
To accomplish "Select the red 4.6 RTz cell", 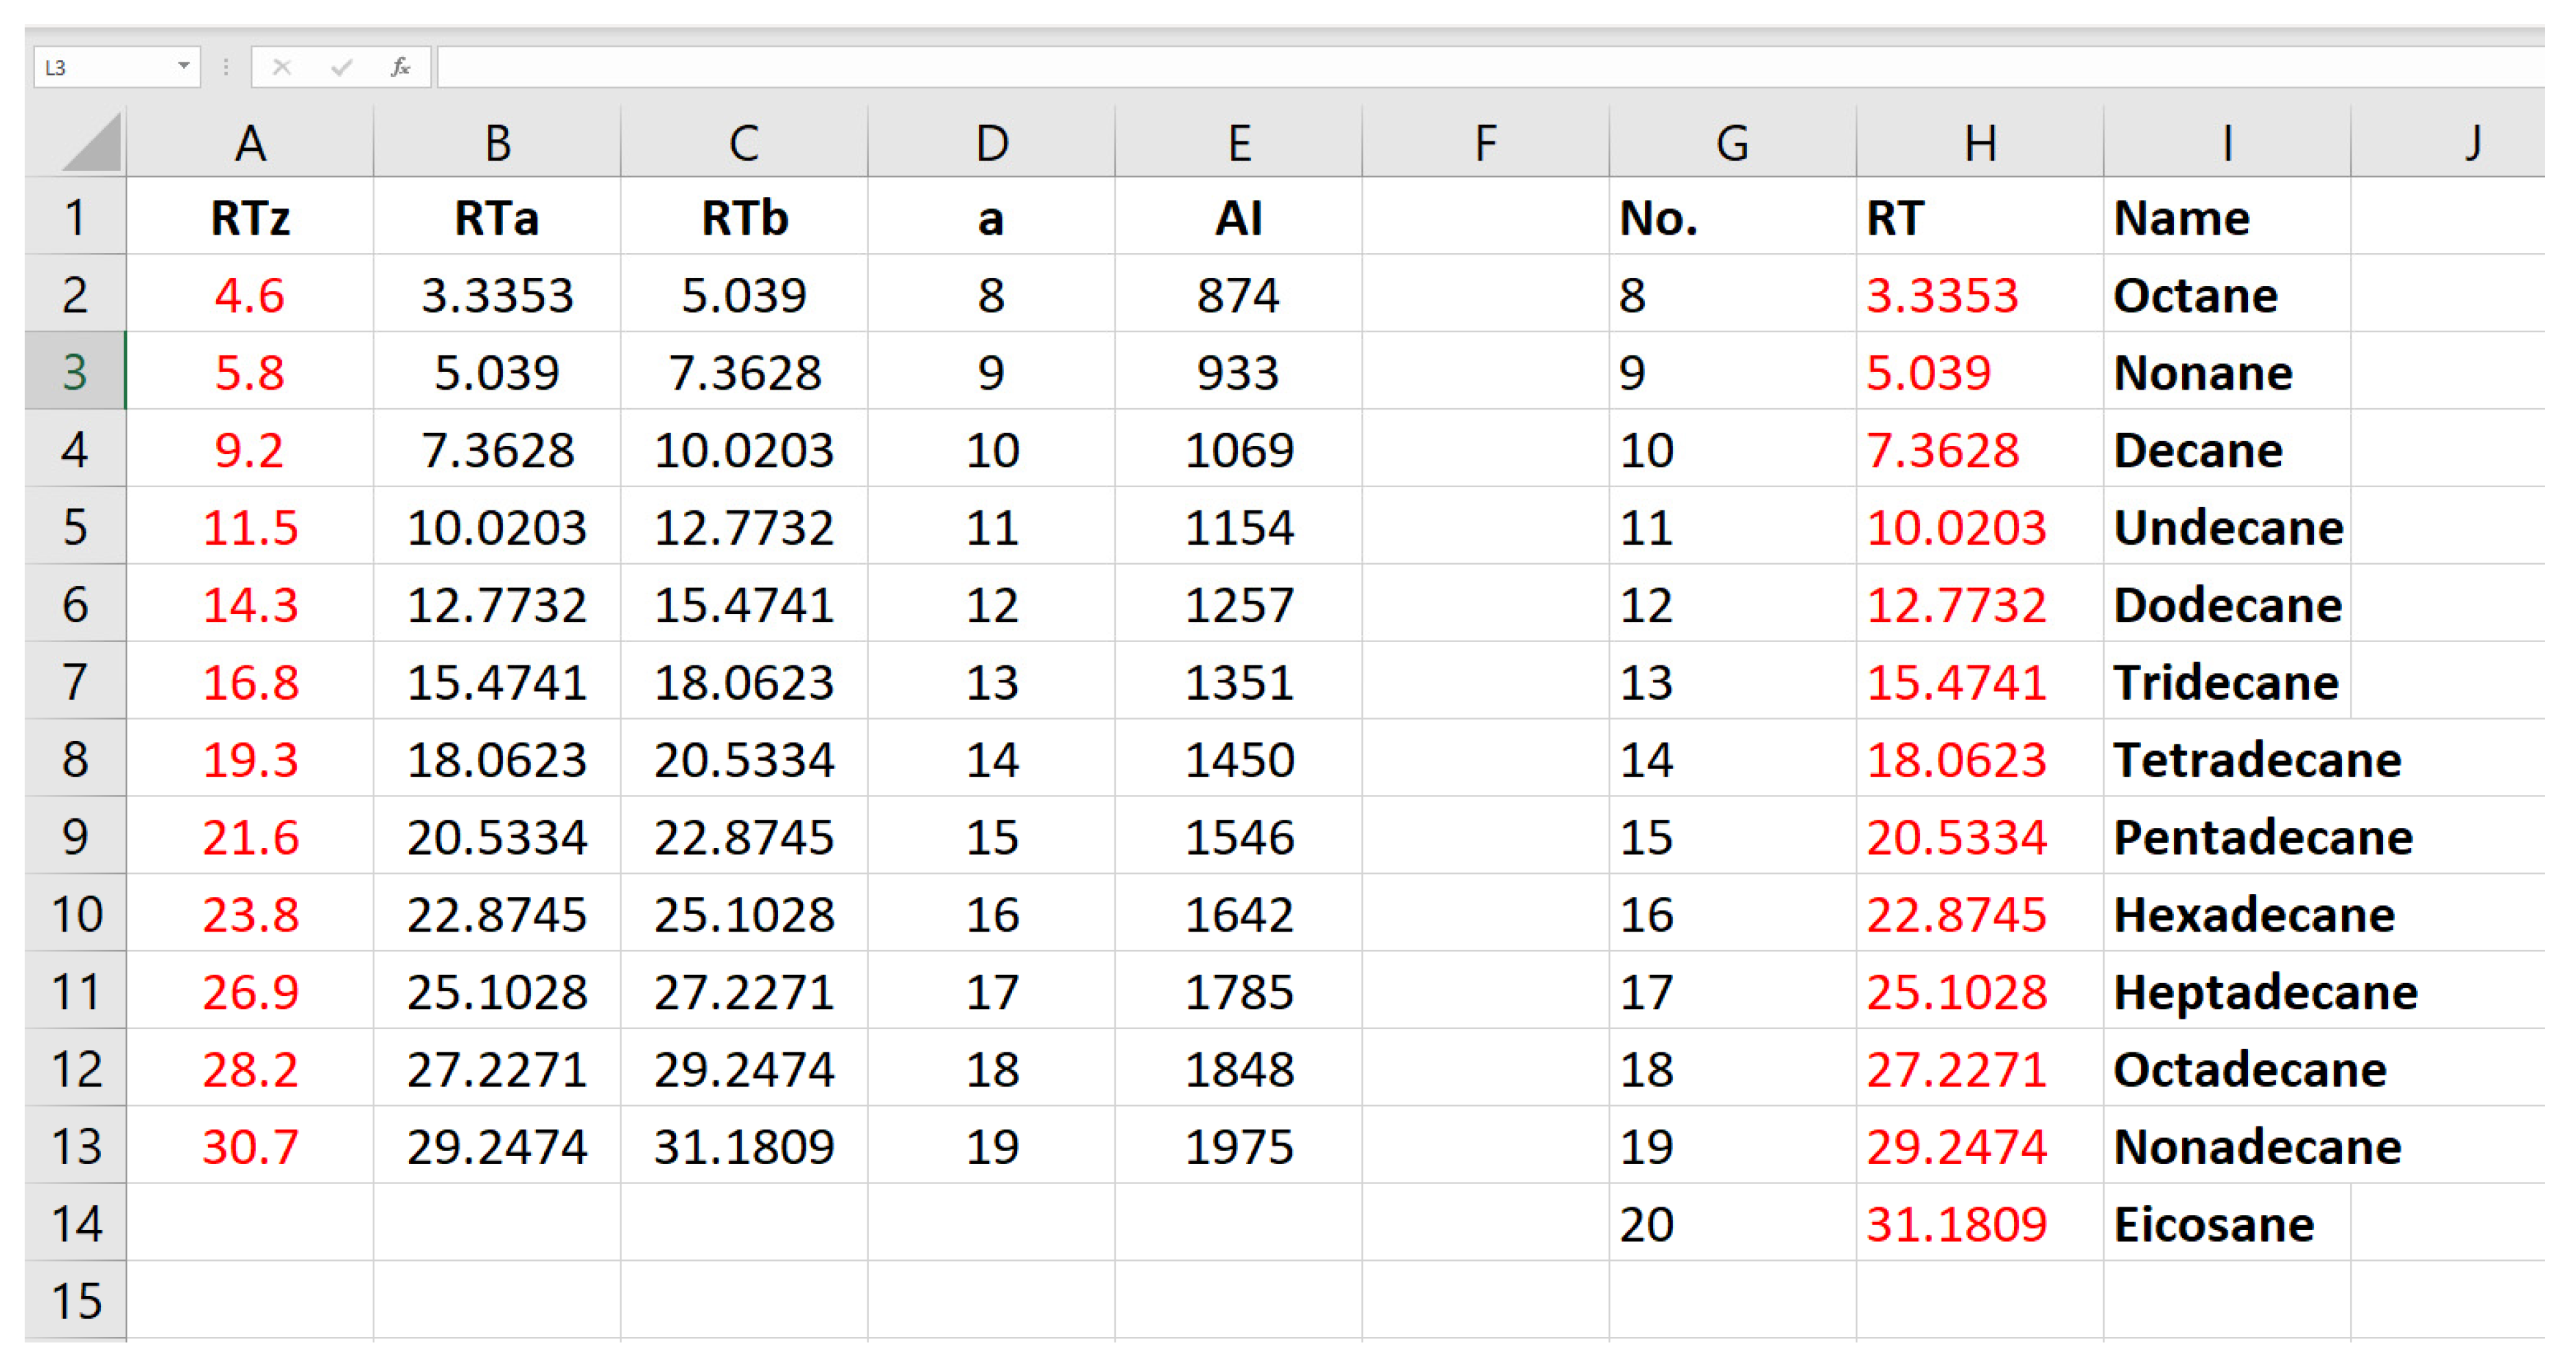I will click(250, 295).
